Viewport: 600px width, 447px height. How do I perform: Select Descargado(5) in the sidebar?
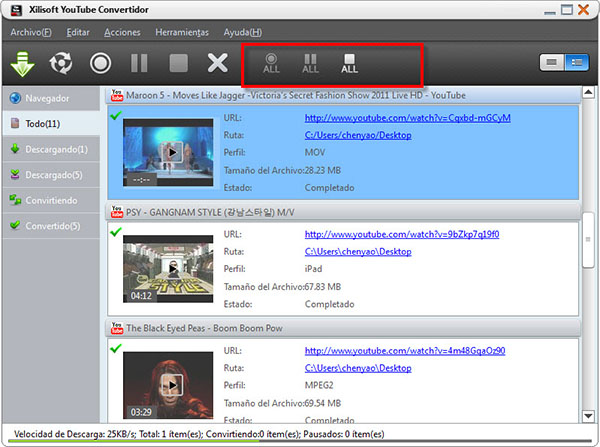[x=51, y=175]
